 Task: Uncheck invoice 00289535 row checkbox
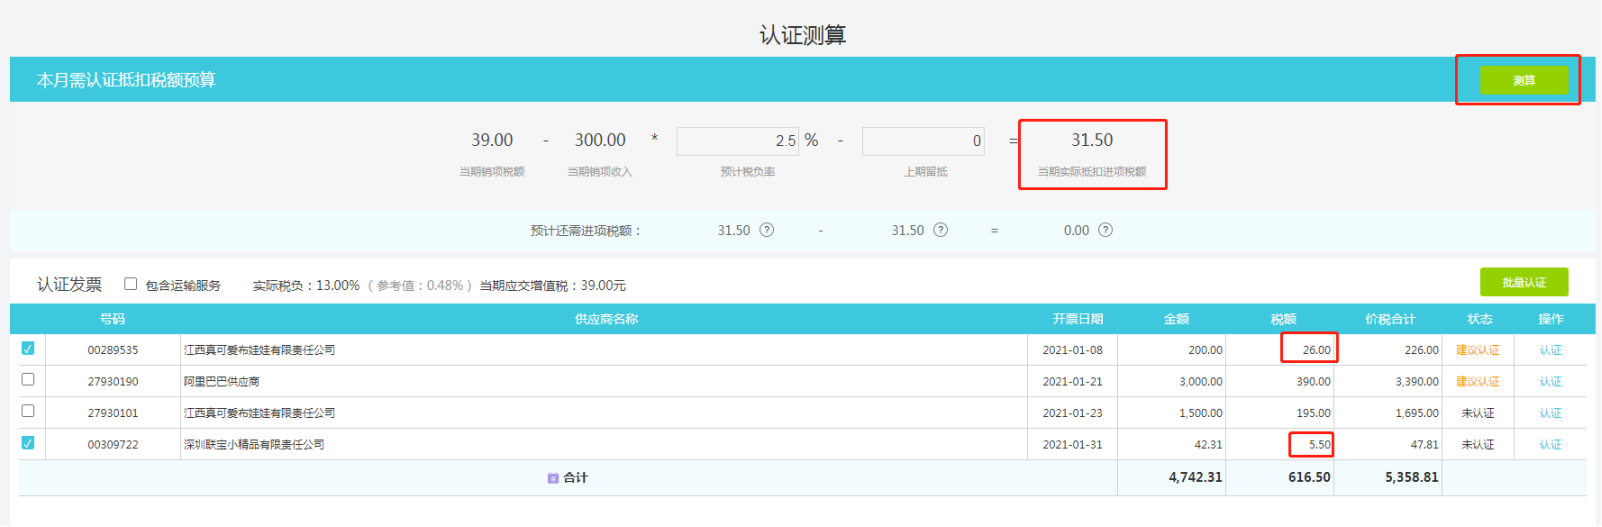28,348
